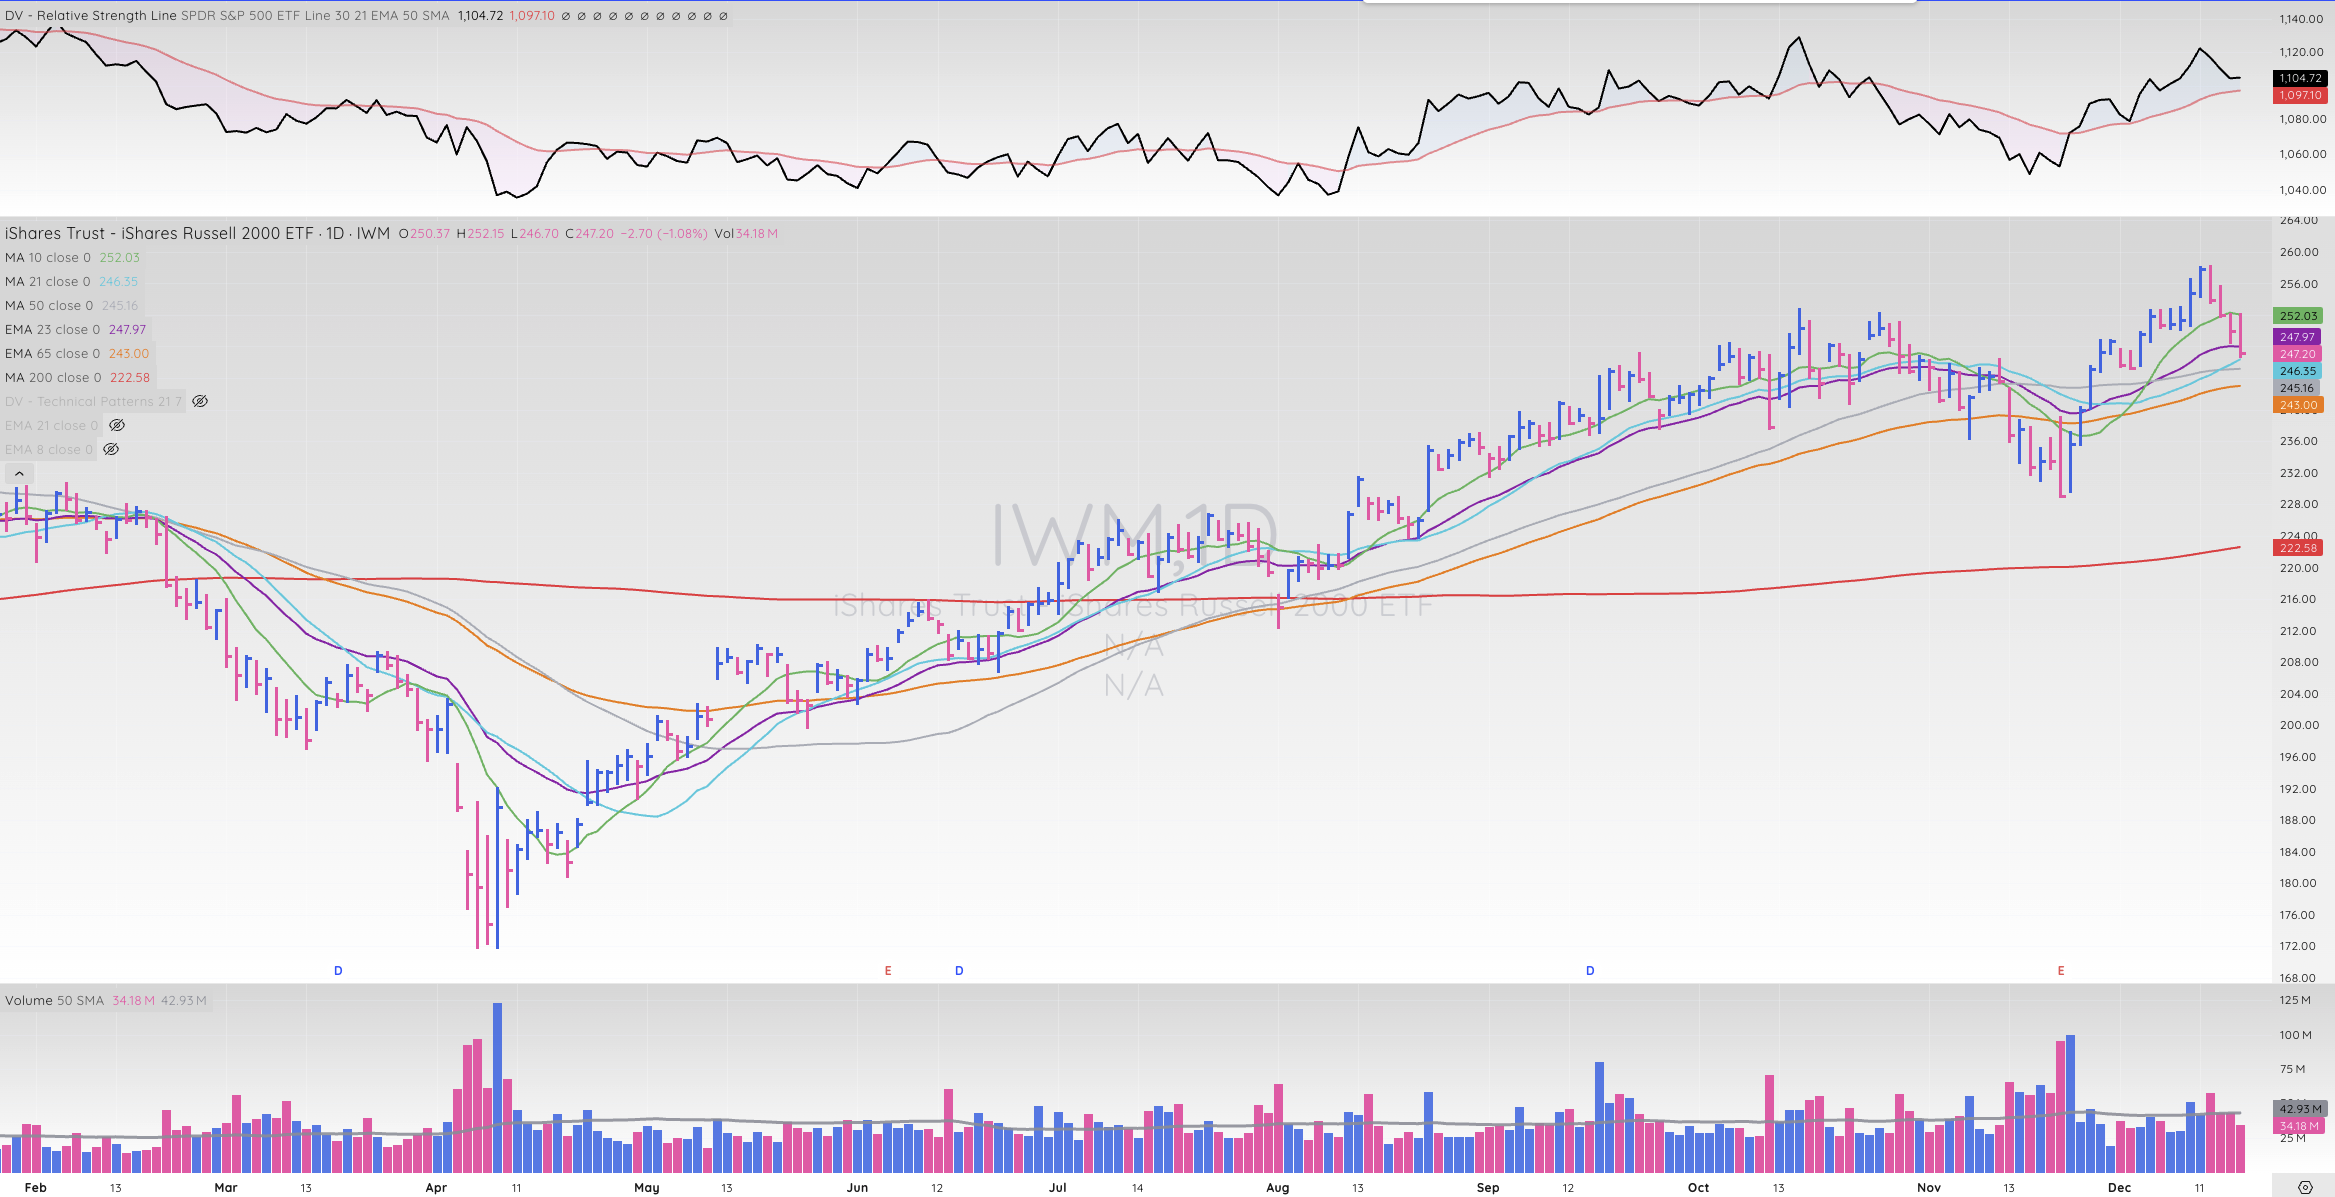Click the mid-June dividend D marker
The height and width of the screenshot is (1197, 2335).
959,971
